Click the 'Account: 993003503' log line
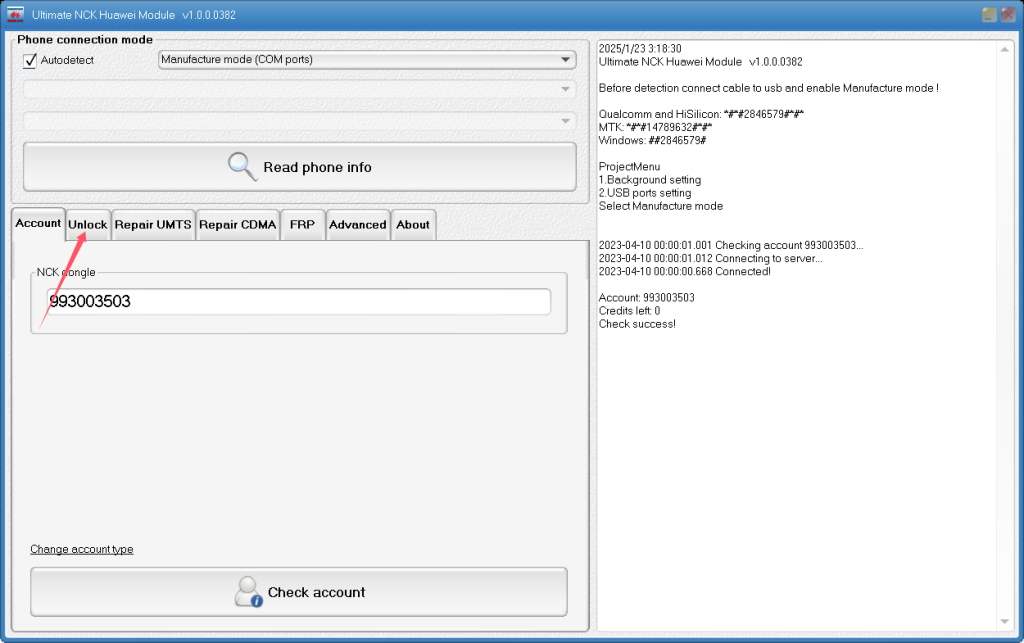 coord(647,298)
